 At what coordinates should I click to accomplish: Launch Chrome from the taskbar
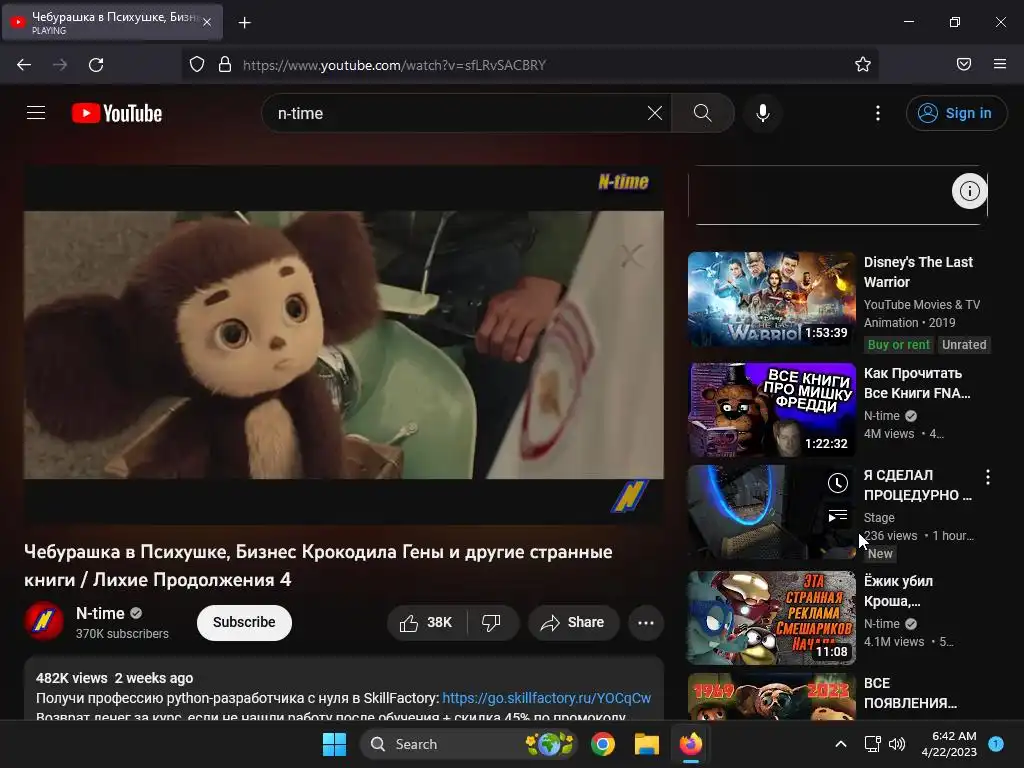[603, 744]
